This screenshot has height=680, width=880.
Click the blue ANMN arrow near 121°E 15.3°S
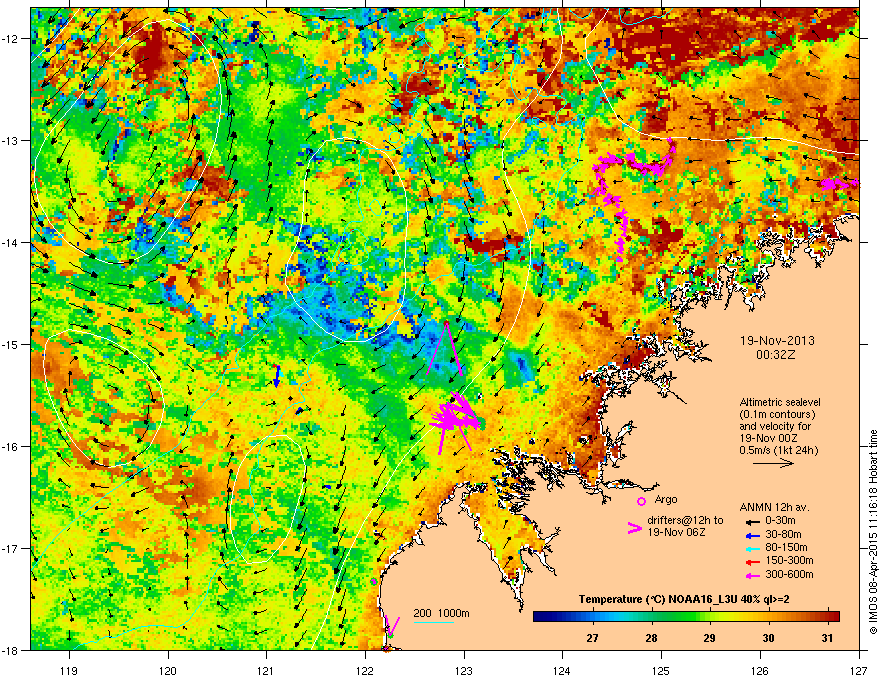click(x=277, y=375)
